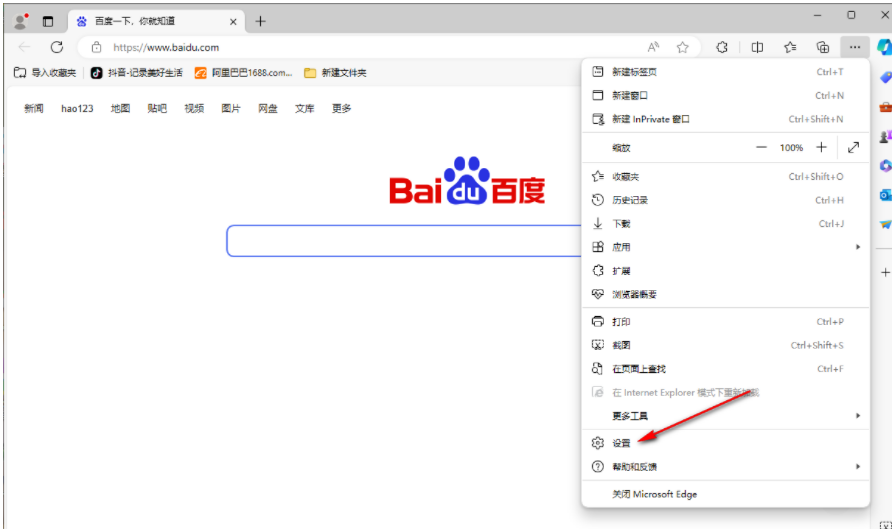Click 网盘 link
The image size is (892, 529).
pyautogui.click(x=268, y=108)
